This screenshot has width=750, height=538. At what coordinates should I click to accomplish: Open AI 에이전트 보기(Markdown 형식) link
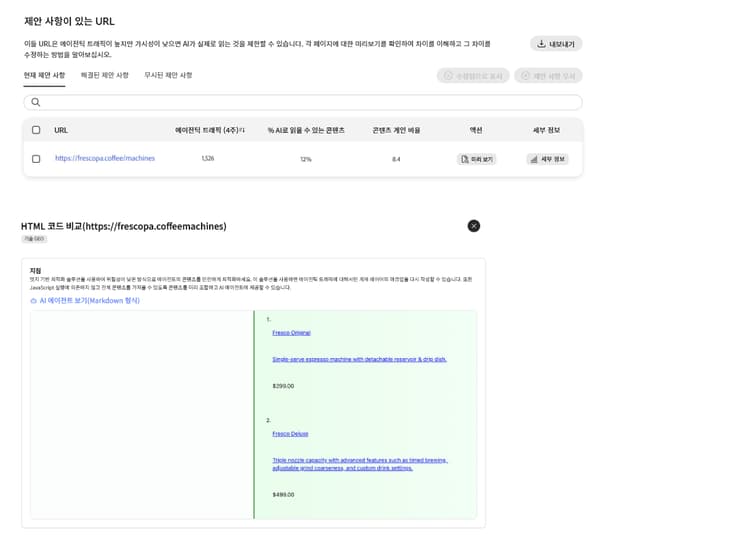click(85, 300)
